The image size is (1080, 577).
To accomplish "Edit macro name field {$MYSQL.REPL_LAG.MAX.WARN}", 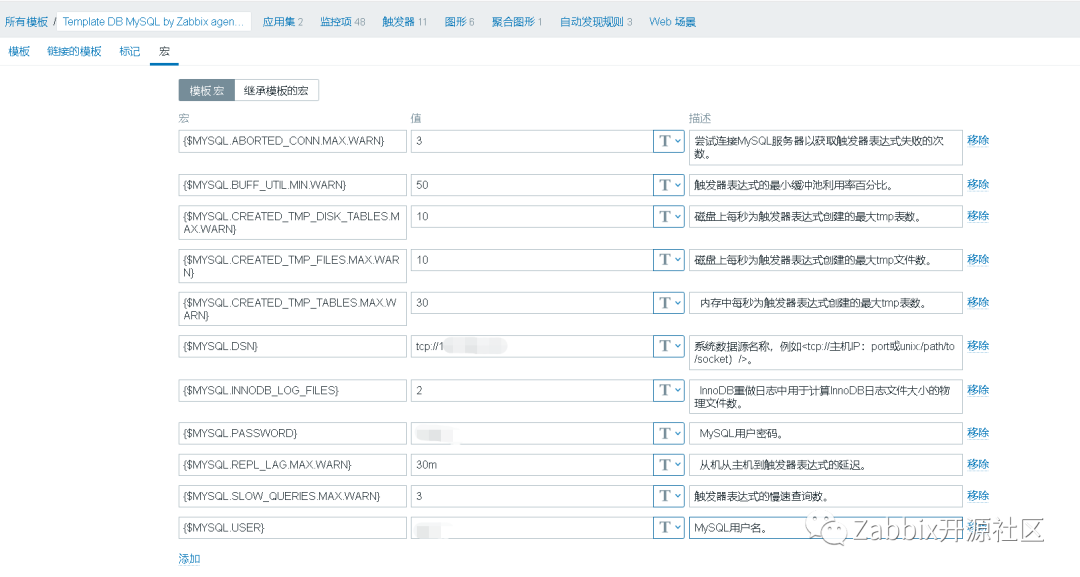I will (292, 465).
